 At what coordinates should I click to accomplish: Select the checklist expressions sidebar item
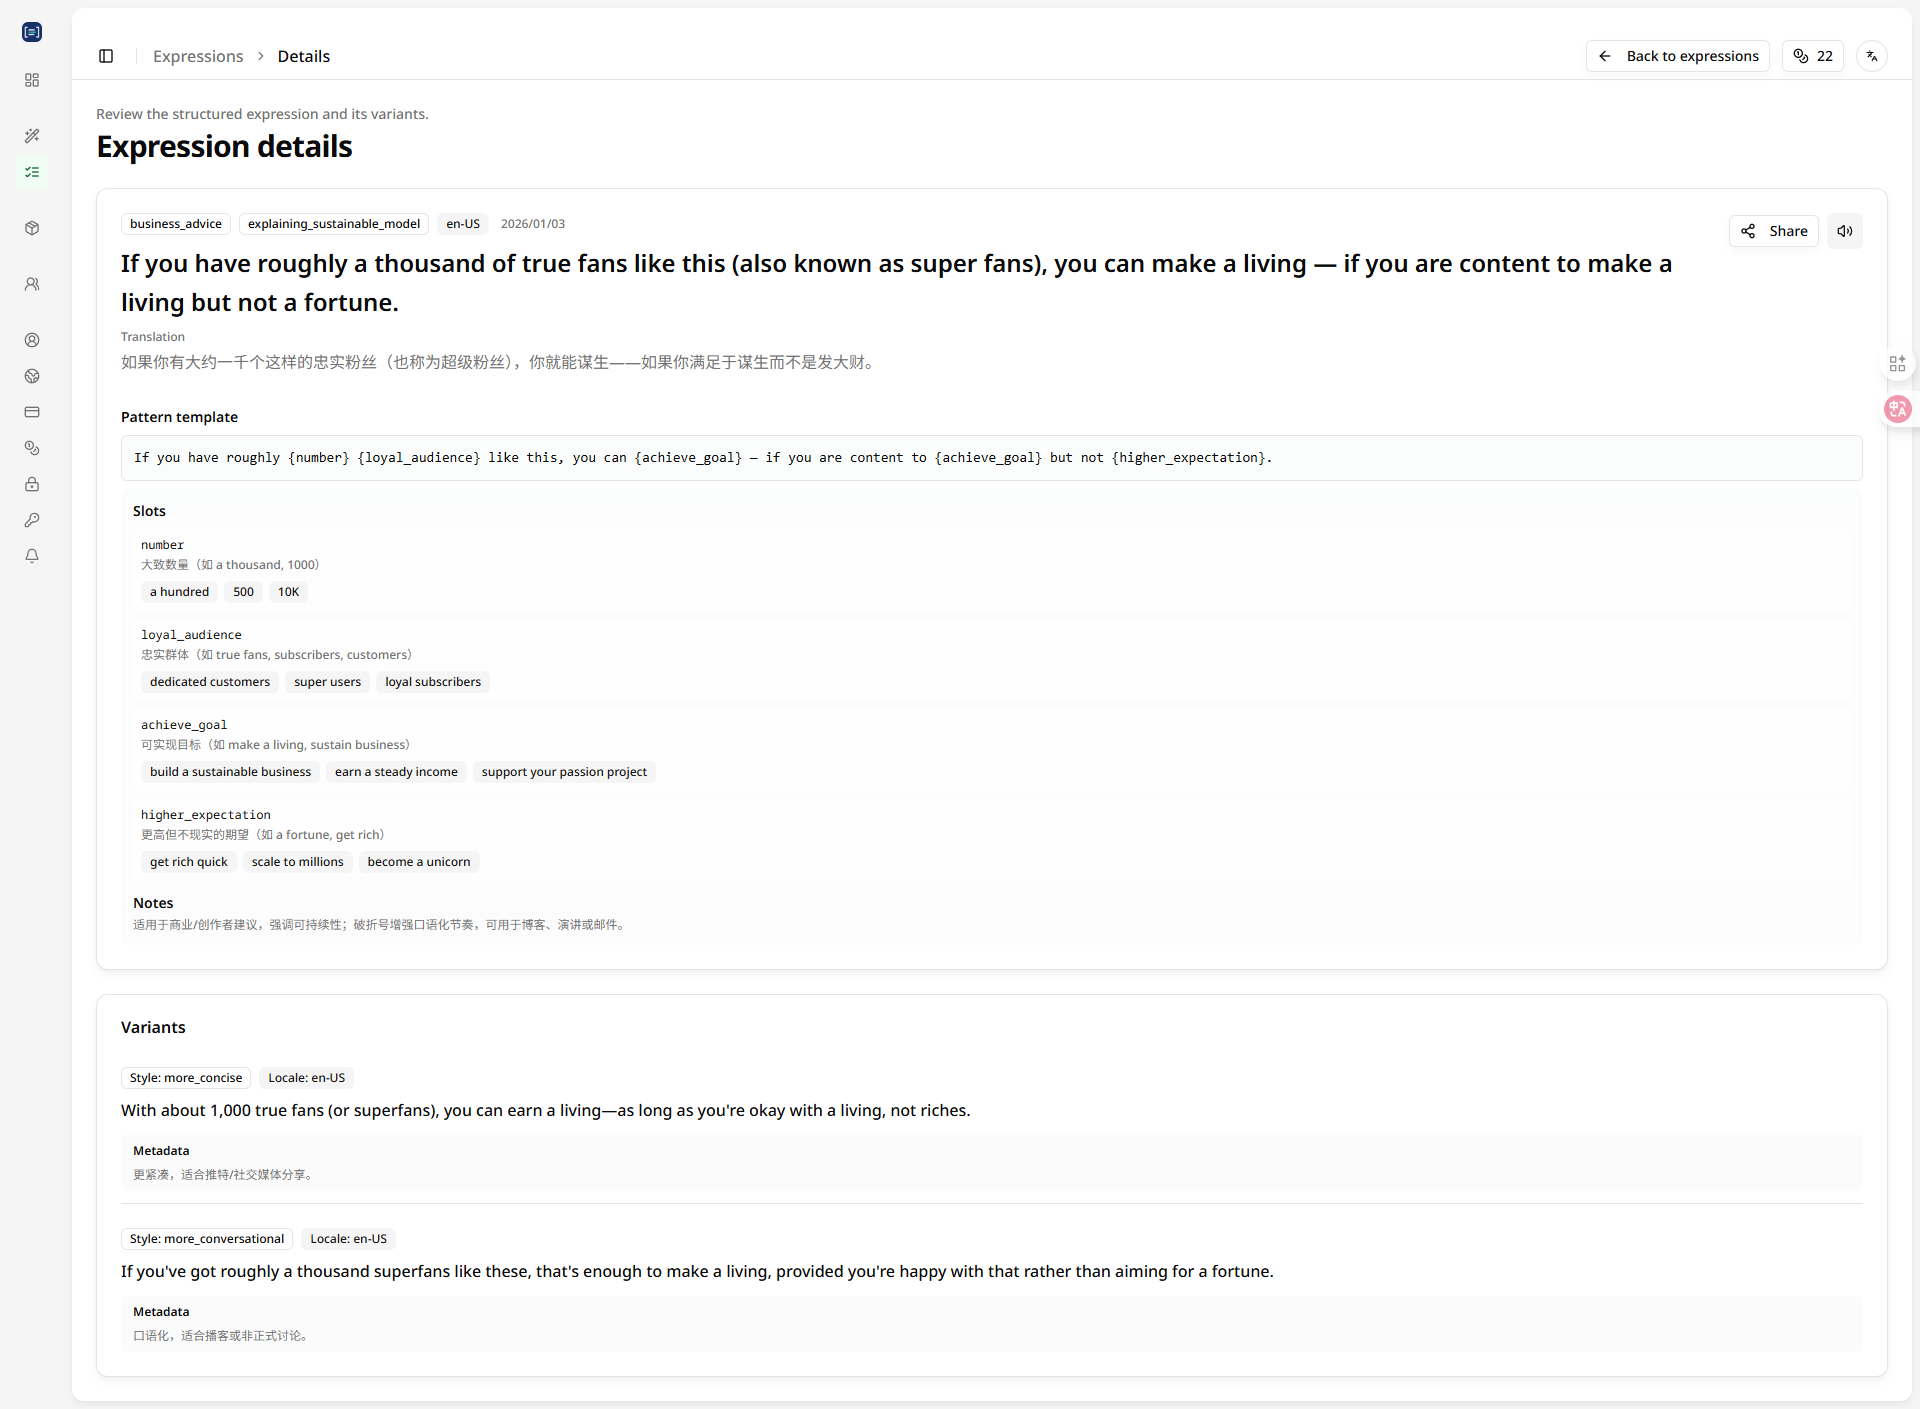32,172
